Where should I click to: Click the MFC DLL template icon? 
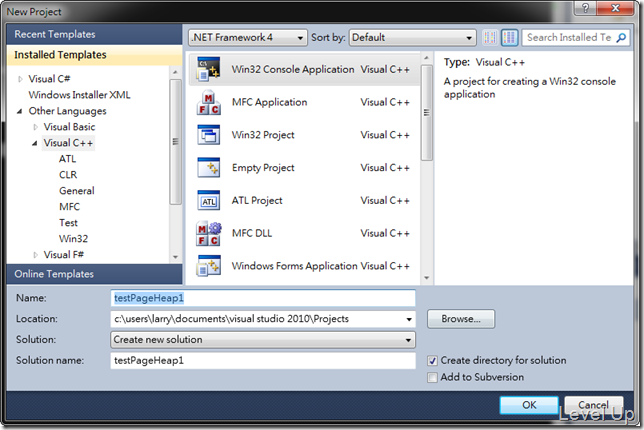coord(209,233)
